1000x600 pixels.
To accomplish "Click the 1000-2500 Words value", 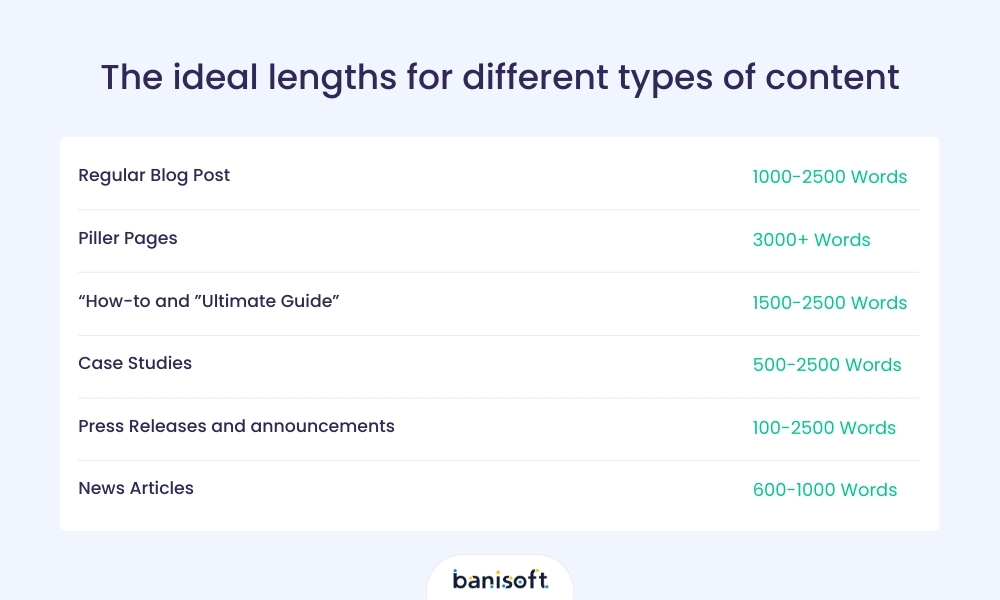I will 830,177.
